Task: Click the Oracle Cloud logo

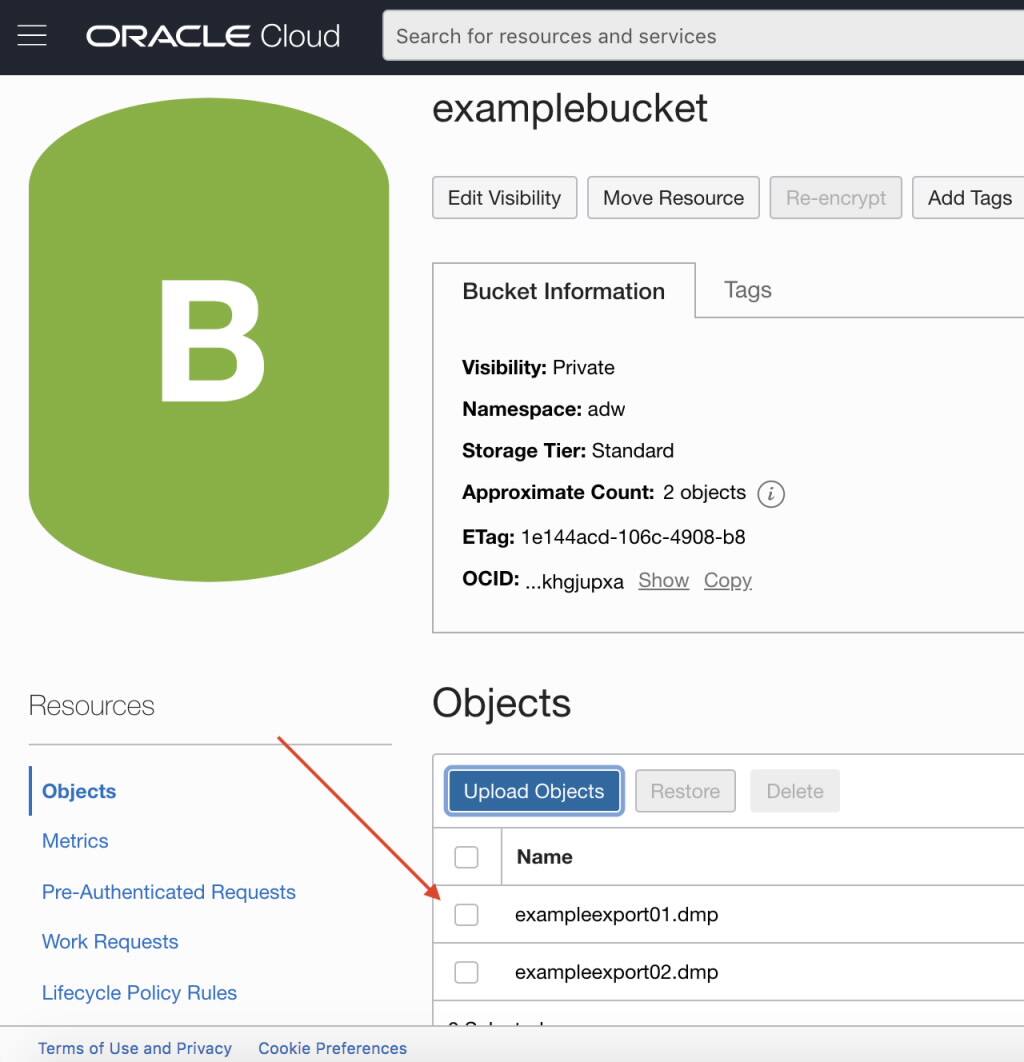Action: click(x=212, y=35)
